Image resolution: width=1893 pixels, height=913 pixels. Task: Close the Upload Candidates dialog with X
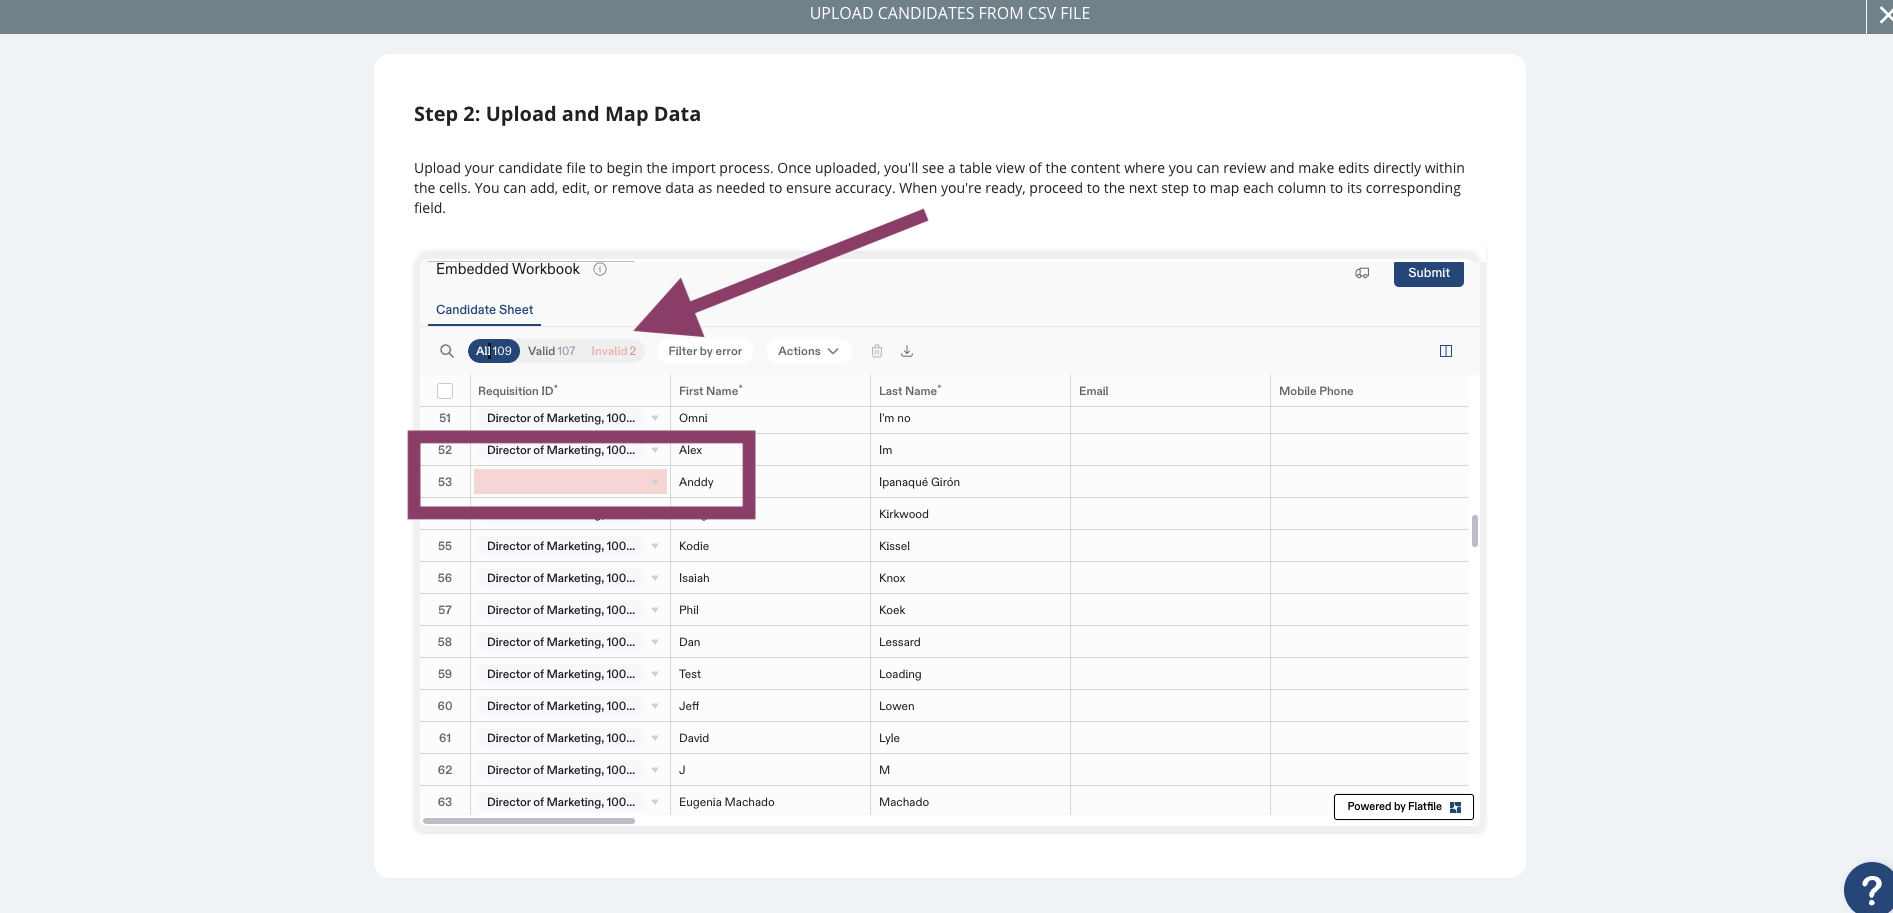[x=1883, y=15]
